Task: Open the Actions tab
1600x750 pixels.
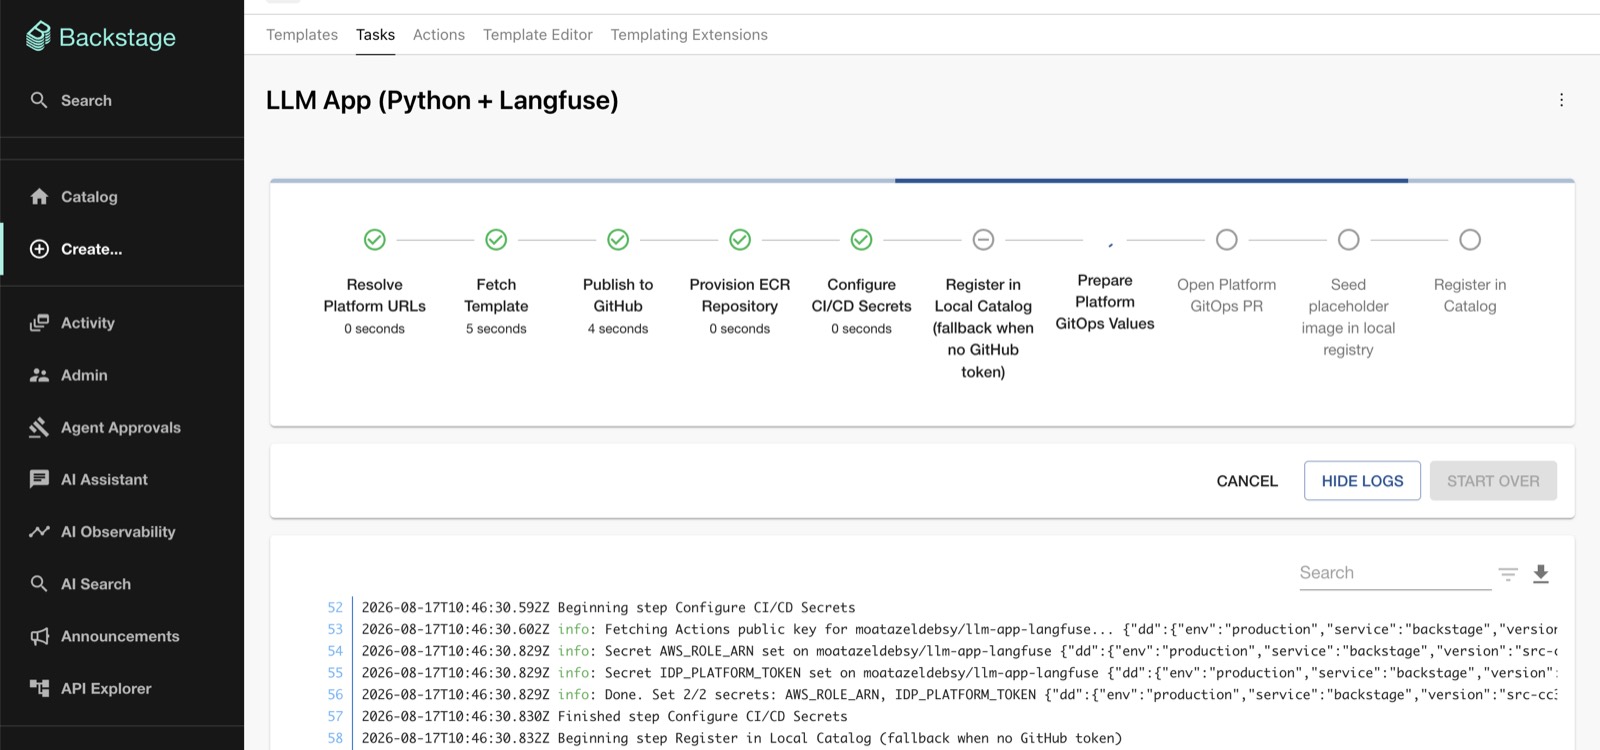Action: point(439,35)
